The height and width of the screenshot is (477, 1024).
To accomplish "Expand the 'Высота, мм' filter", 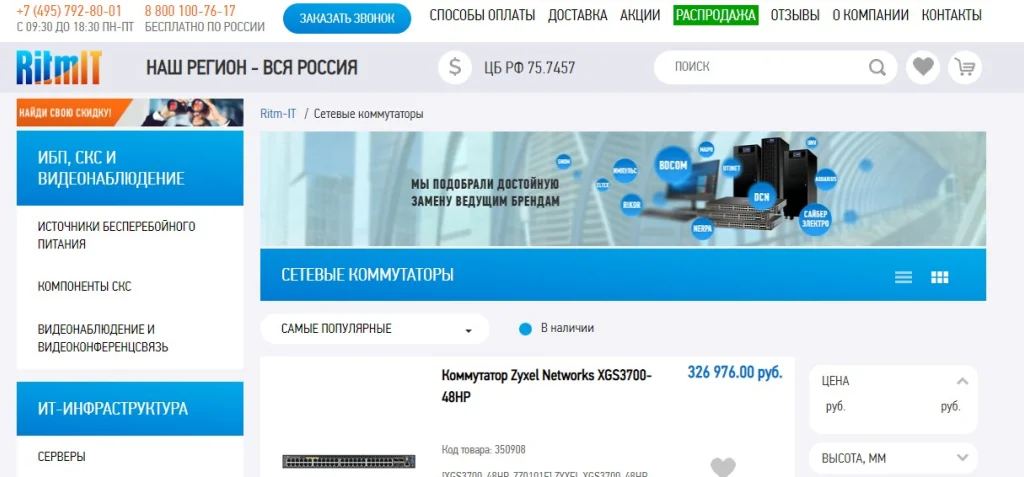I will click(962, 458).
